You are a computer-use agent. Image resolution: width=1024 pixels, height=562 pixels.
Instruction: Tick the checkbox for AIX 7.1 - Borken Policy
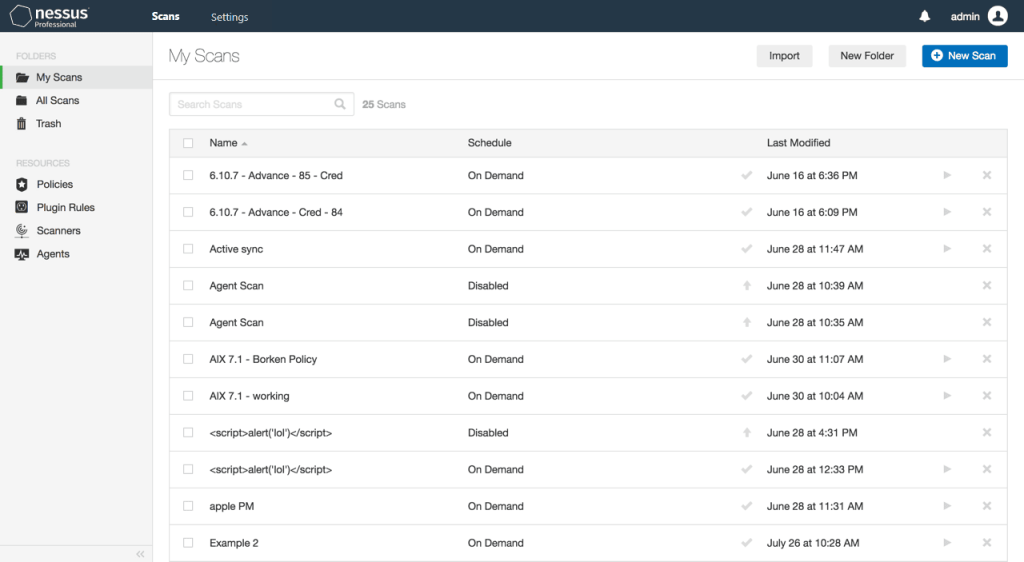point(188,359)
